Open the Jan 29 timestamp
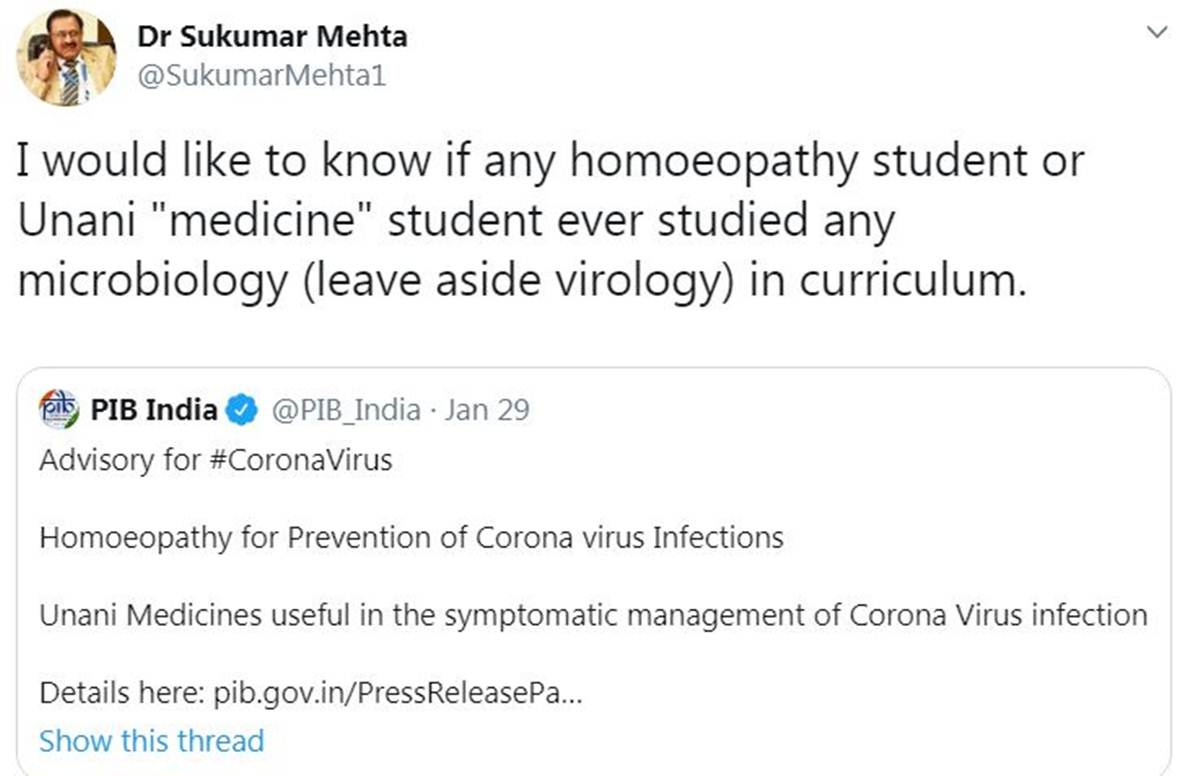The height and width of the screenshot is (776, 1200). (486, 410)
